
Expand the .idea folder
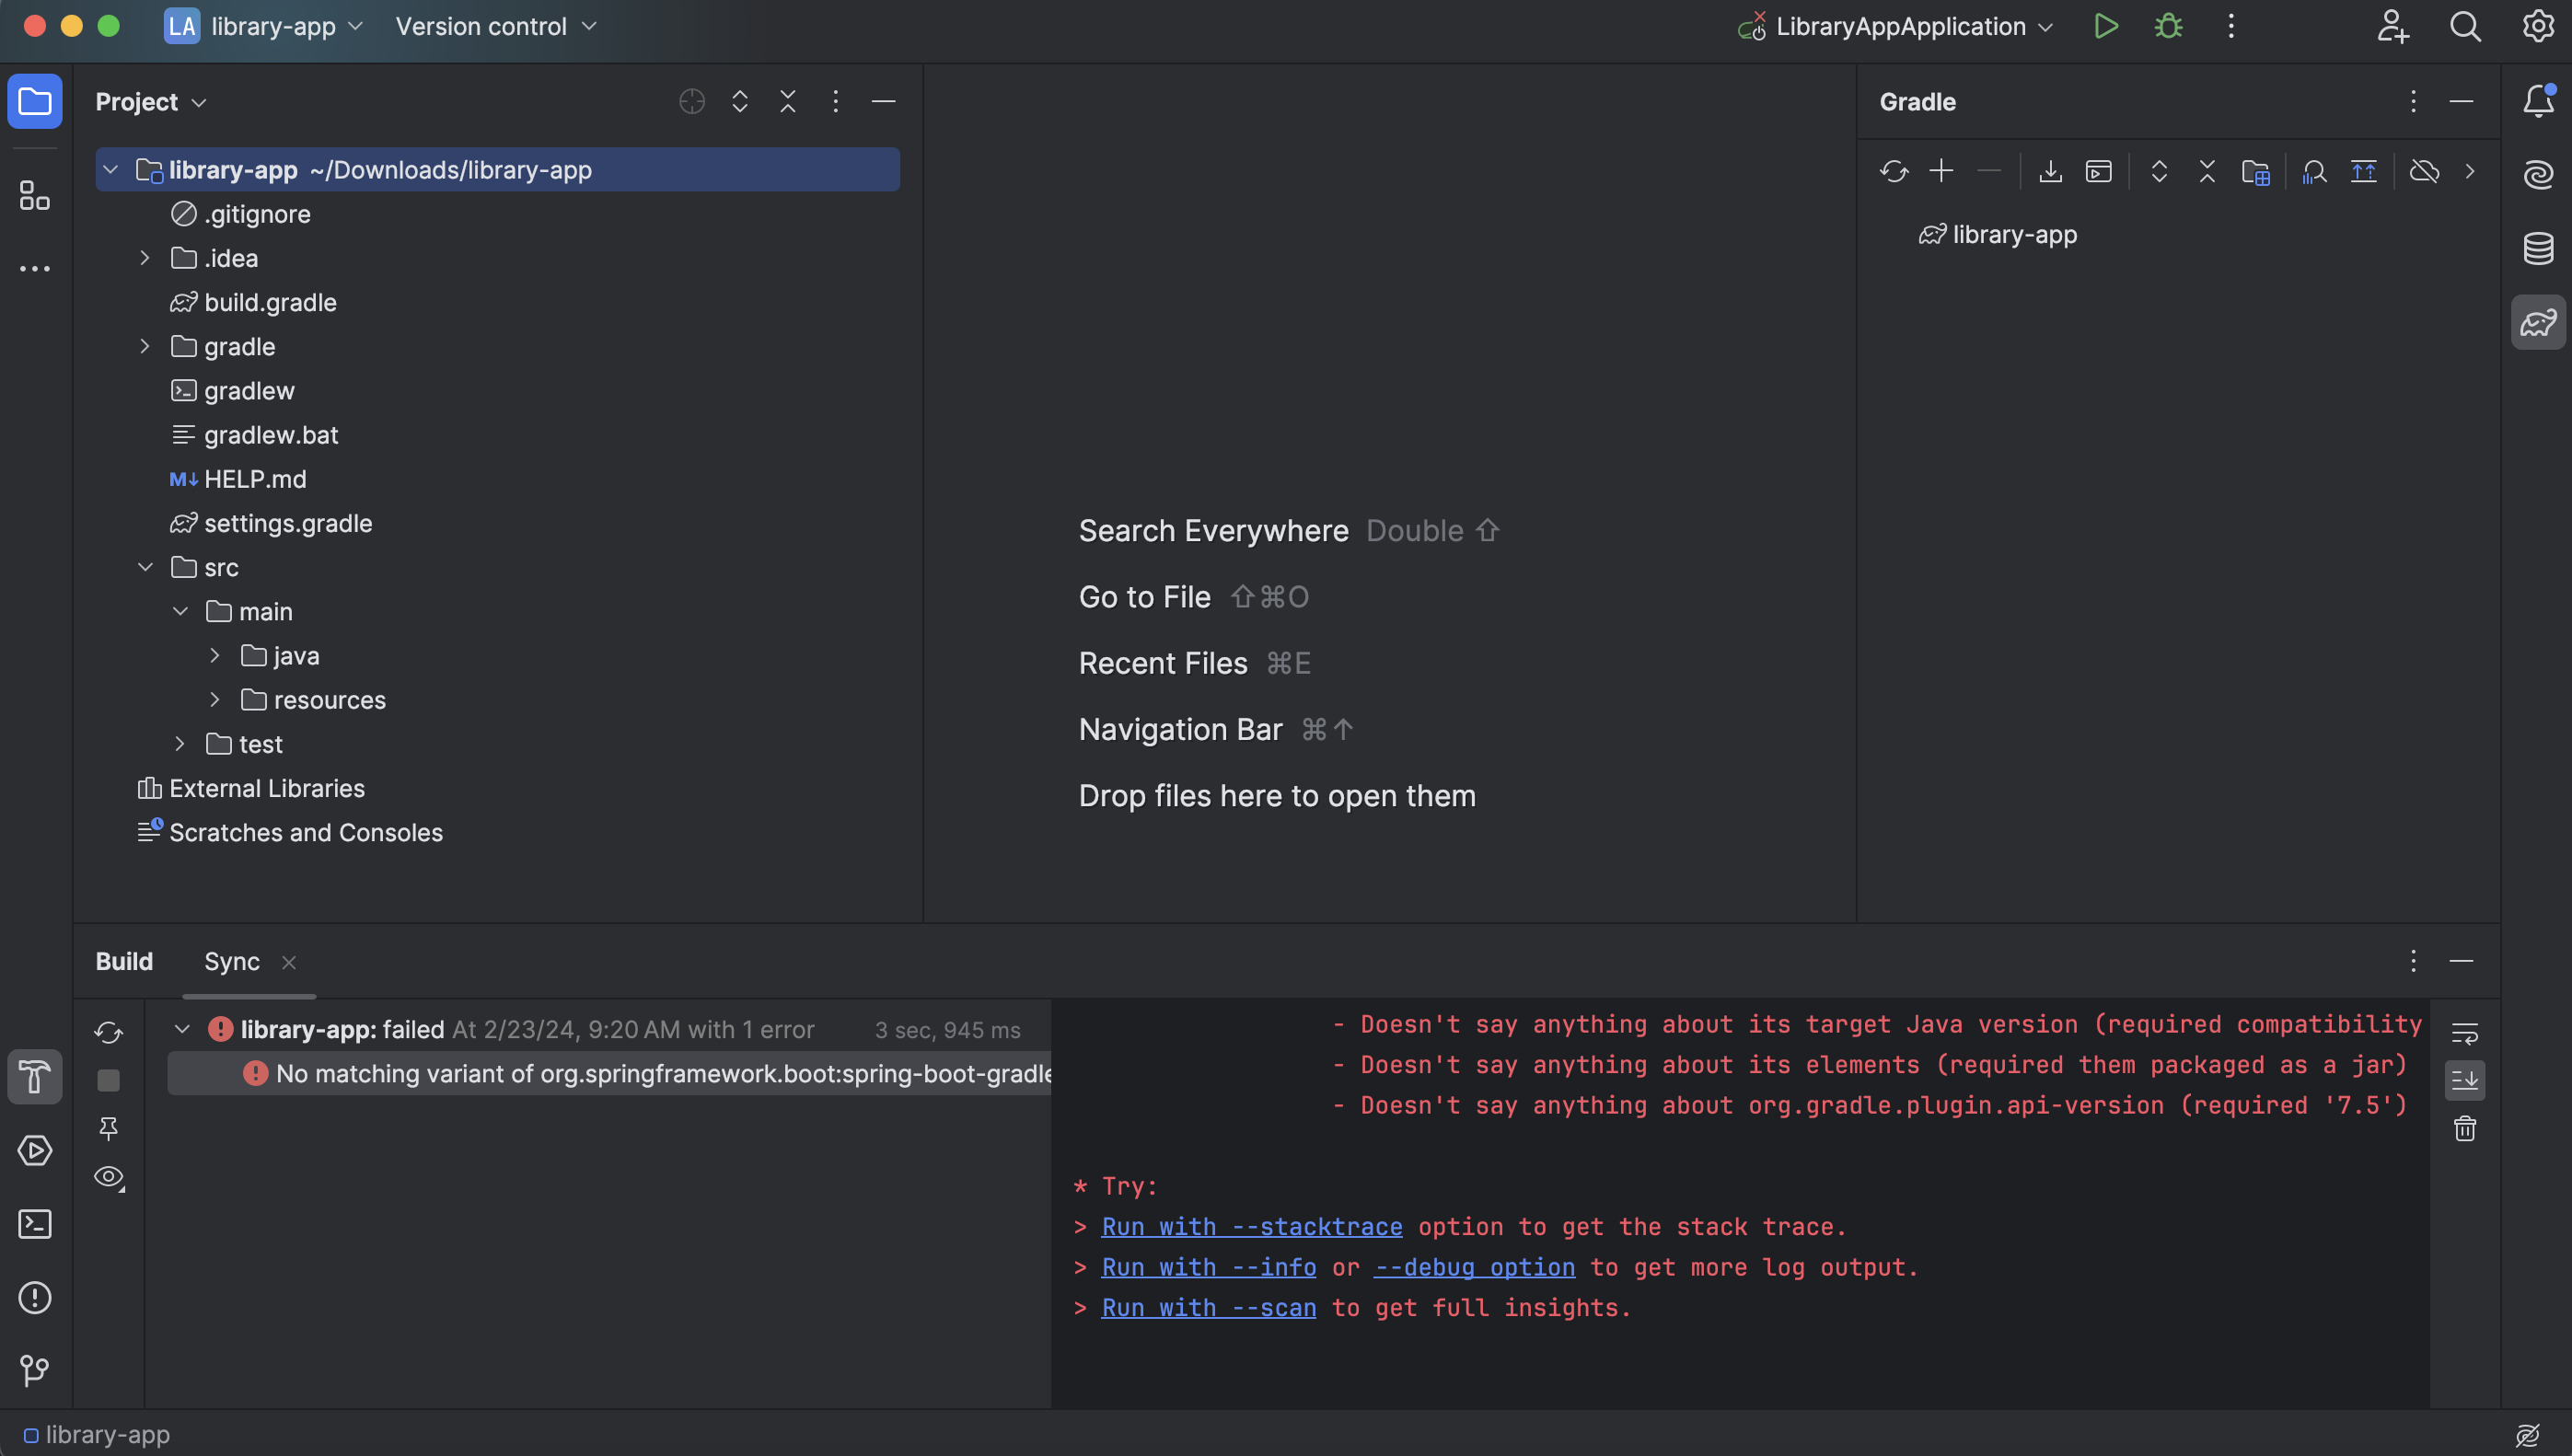click(145, 258)
